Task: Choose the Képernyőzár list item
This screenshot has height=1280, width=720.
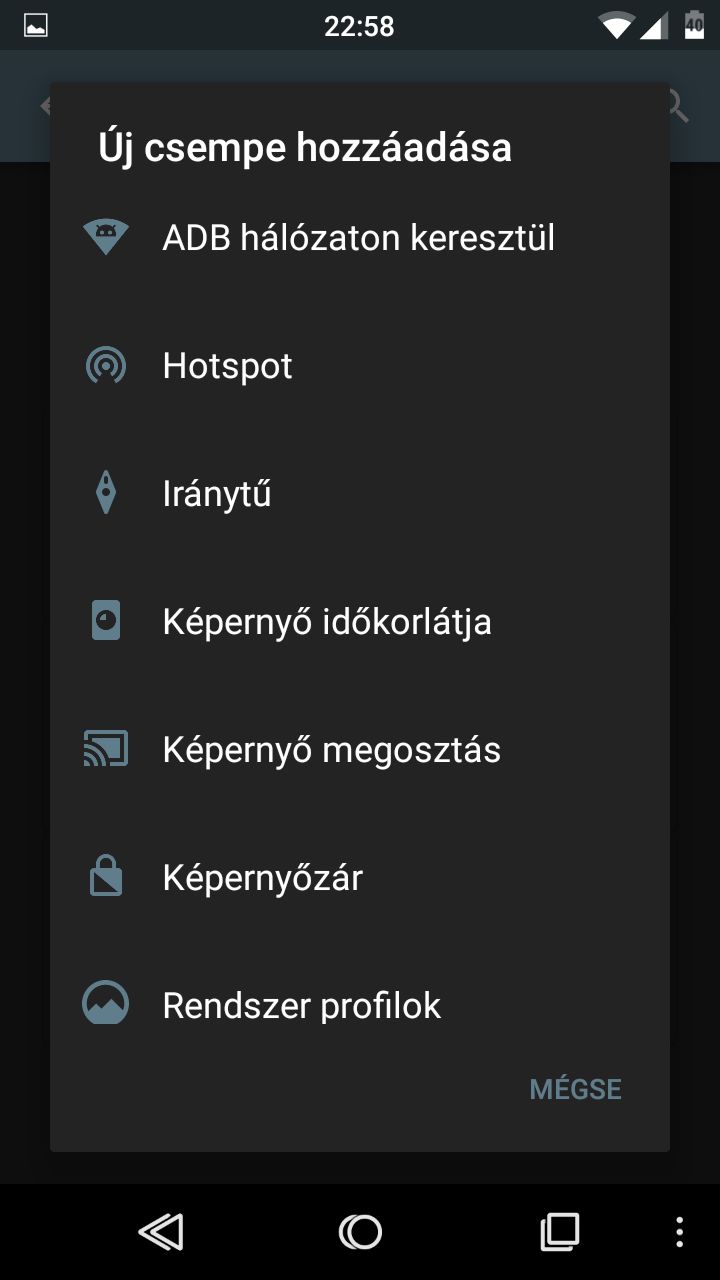Action: coord(360,878)
